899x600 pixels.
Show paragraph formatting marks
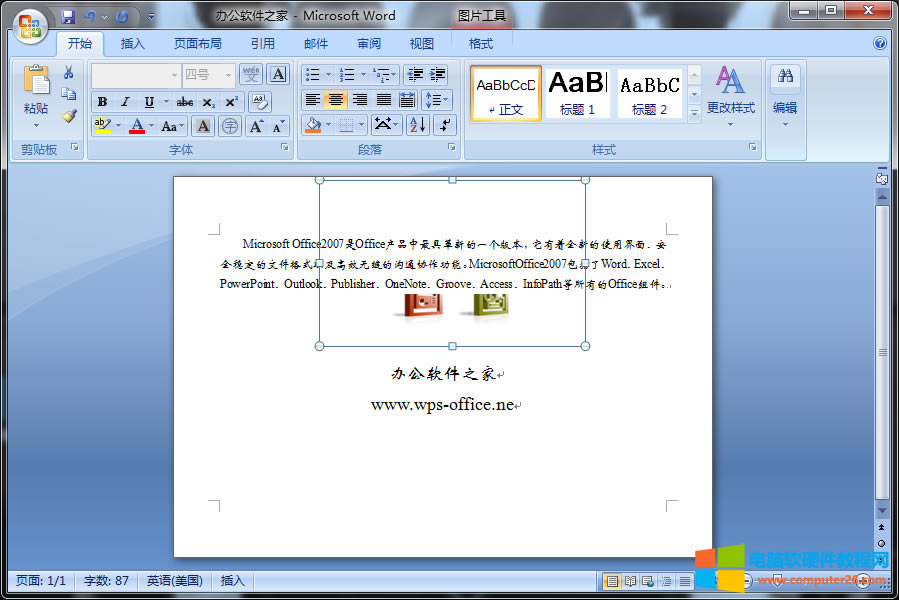click(444, 125)
